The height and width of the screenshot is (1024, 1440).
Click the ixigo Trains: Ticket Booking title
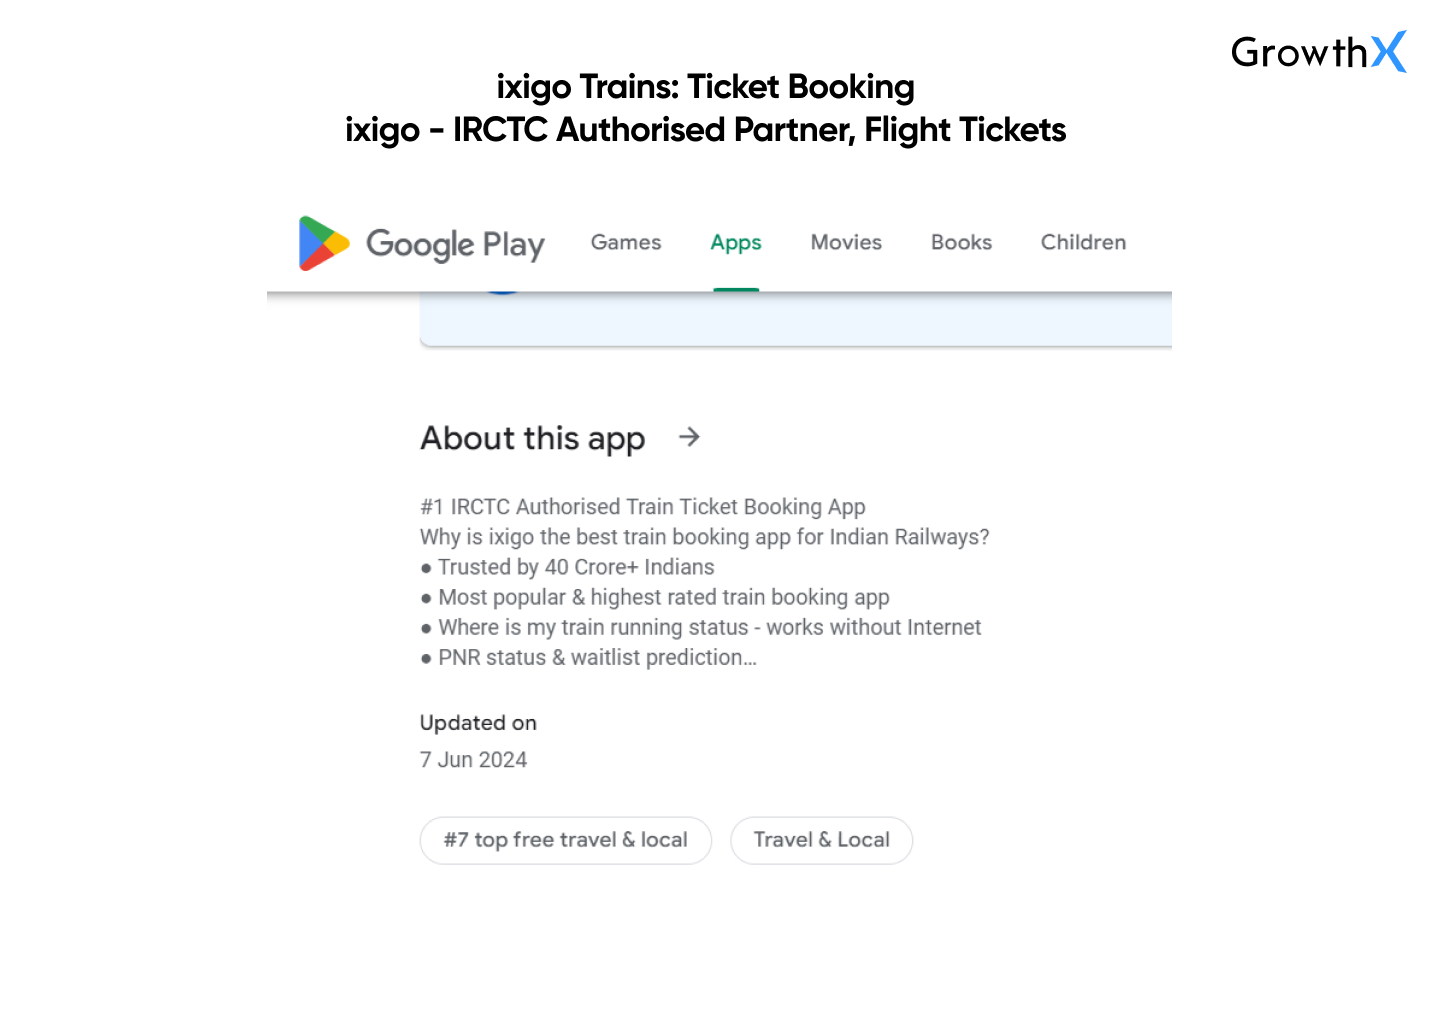[705, 87]
